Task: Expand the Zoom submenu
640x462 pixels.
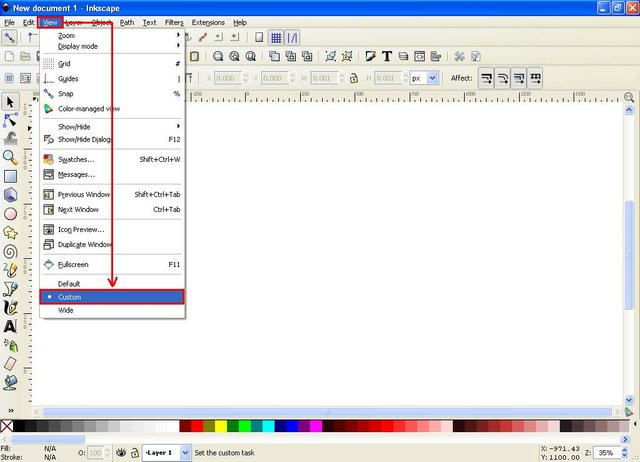Action: click(x=112, y=36)
